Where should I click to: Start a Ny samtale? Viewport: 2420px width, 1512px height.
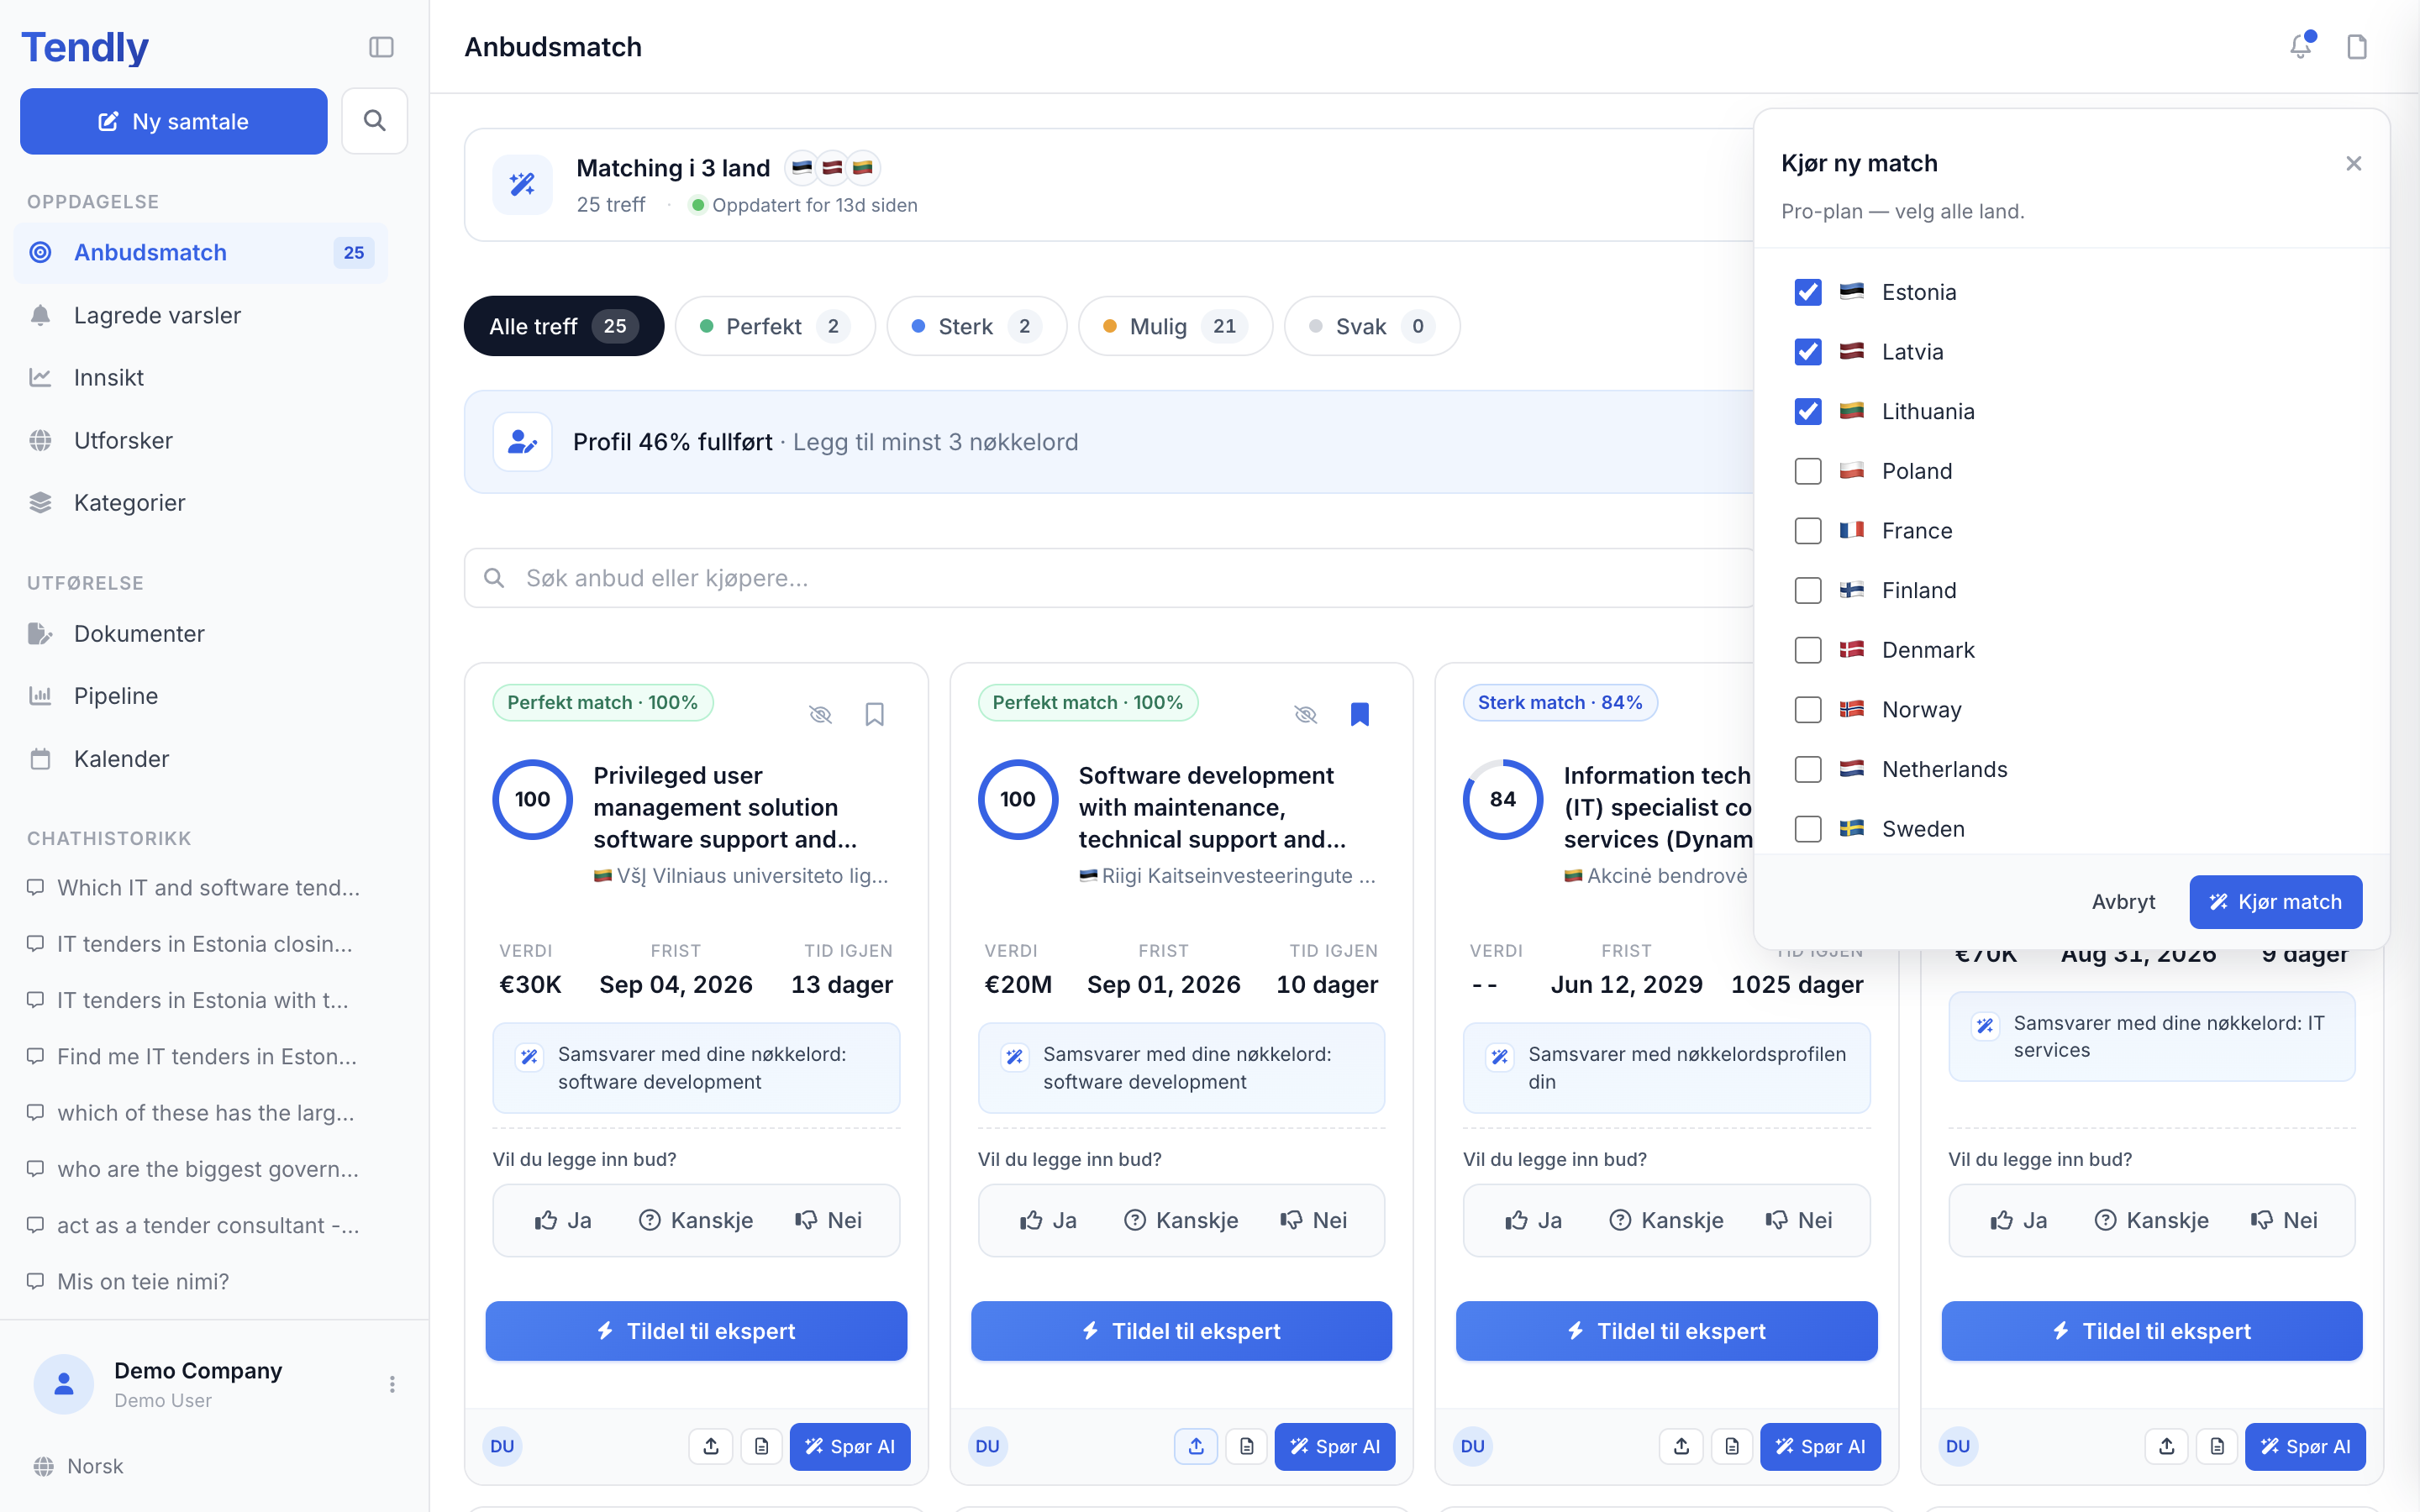[174, 121]
